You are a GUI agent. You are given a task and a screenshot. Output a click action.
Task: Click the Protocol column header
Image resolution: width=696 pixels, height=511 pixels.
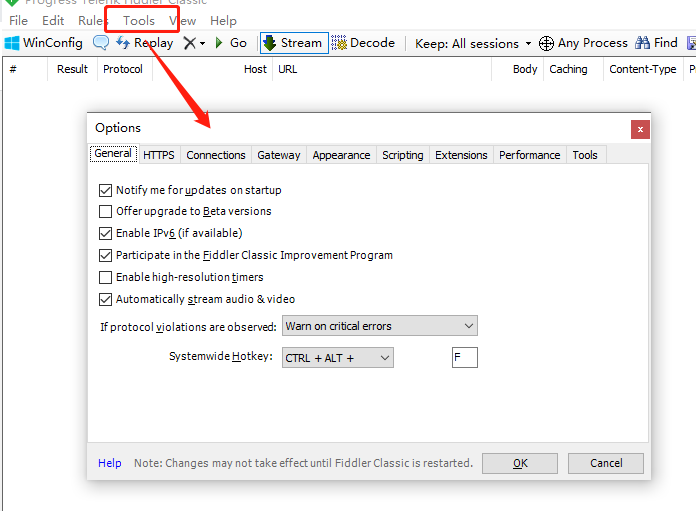[x=123, y=69]
